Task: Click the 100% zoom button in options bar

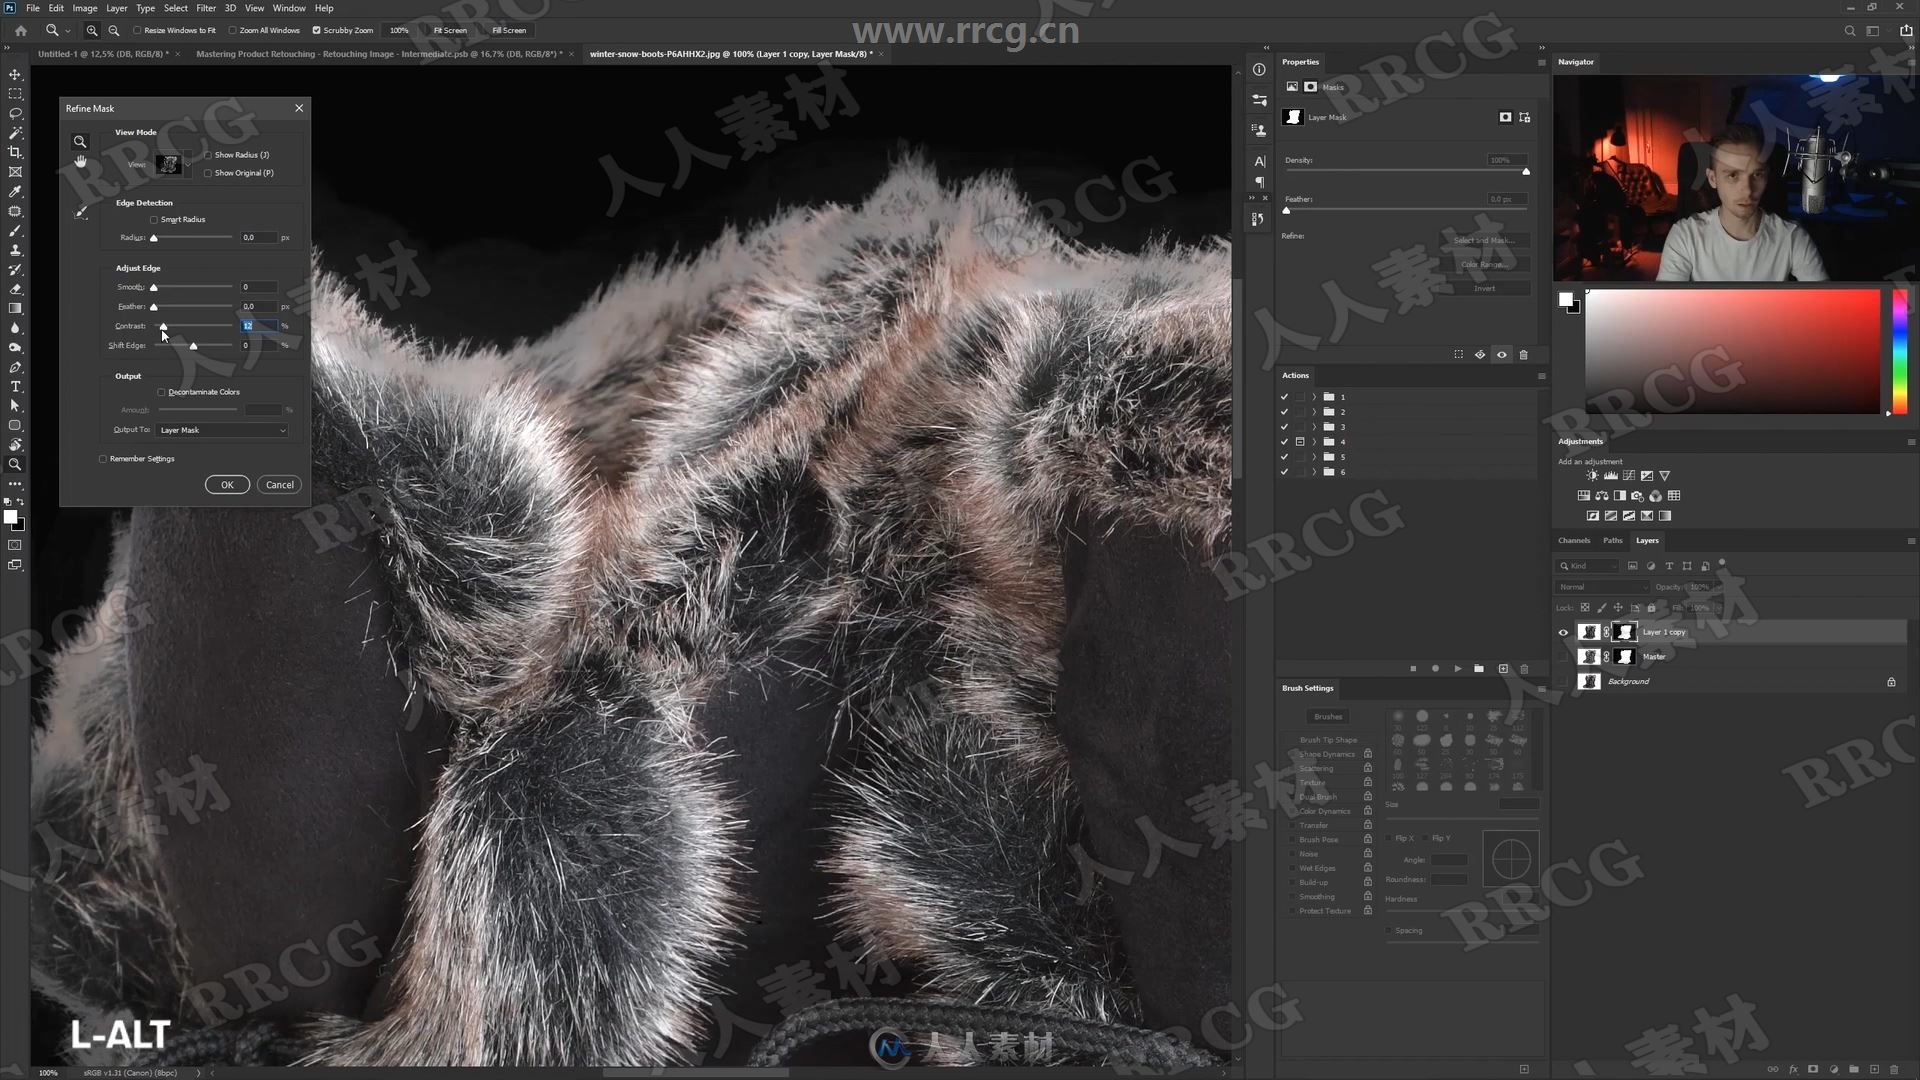Action: (x=399, y=30)
